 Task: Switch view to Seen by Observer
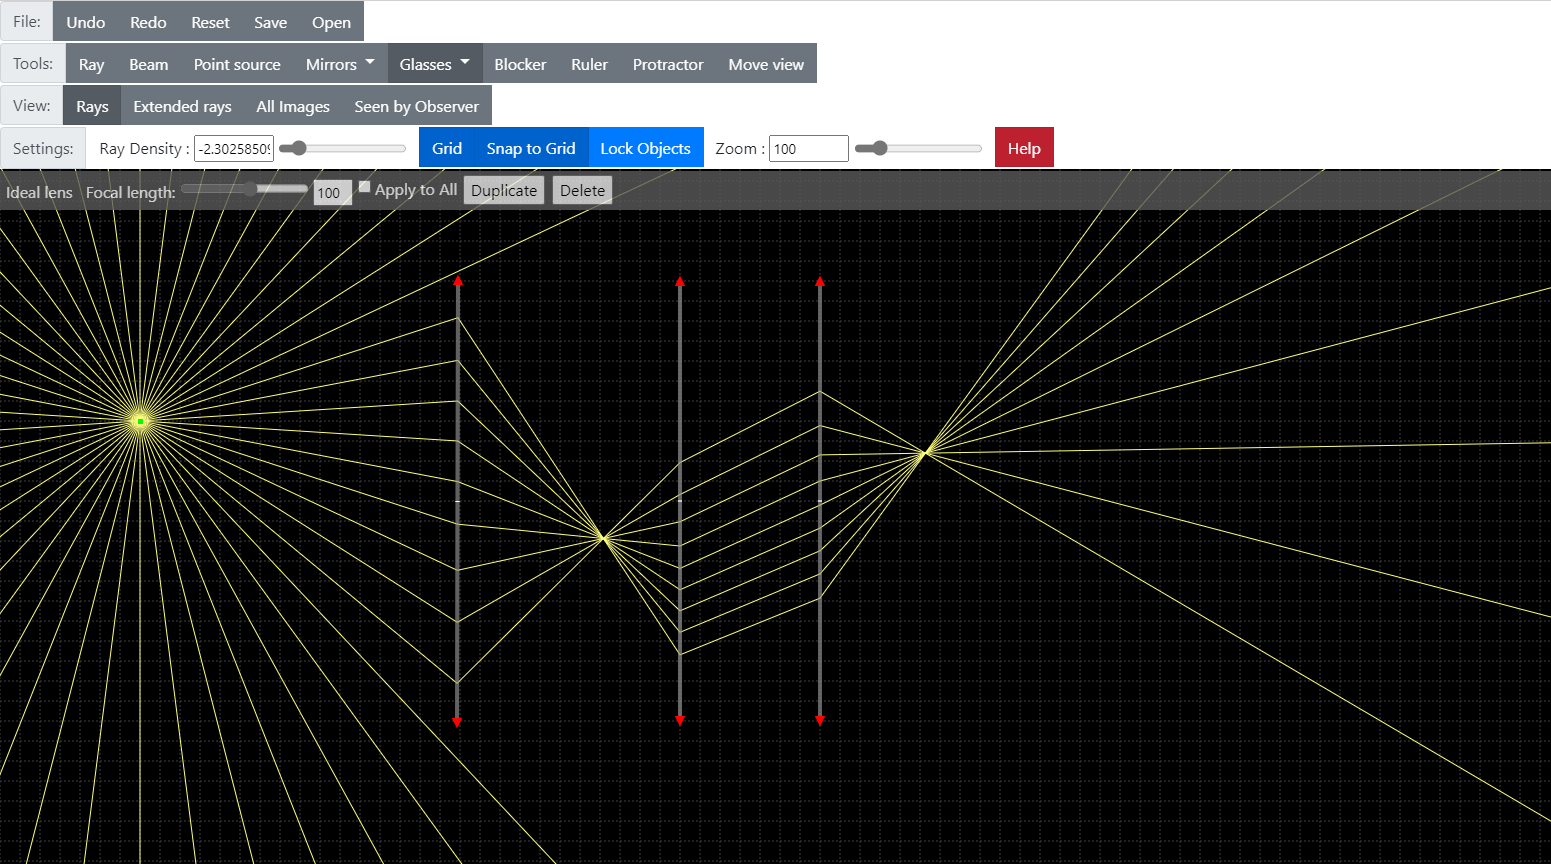pyautogui.click(x=416, y=106)
